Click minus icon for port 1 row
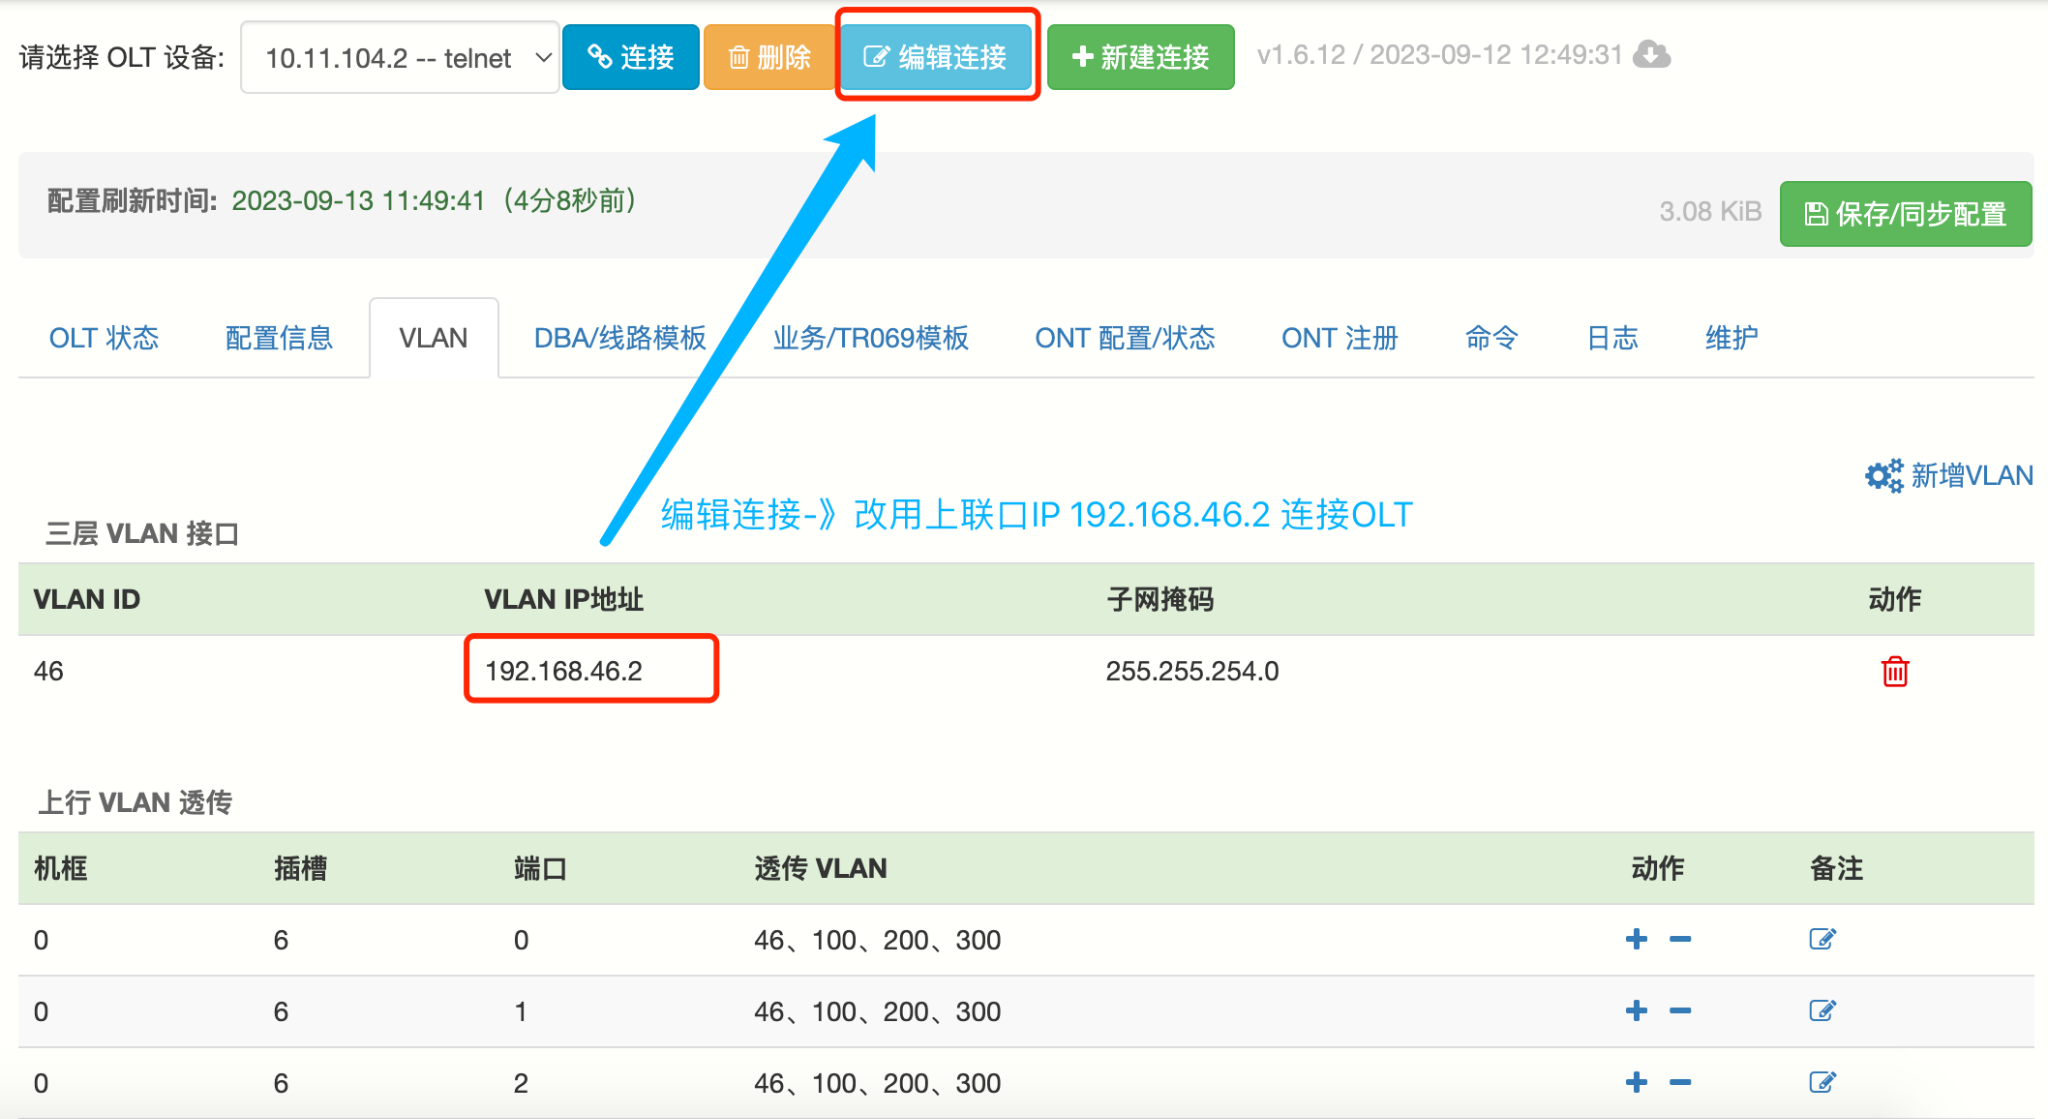Image resolution: width=2048 pixels, height=1119 pixels. click(1680, 1011)
